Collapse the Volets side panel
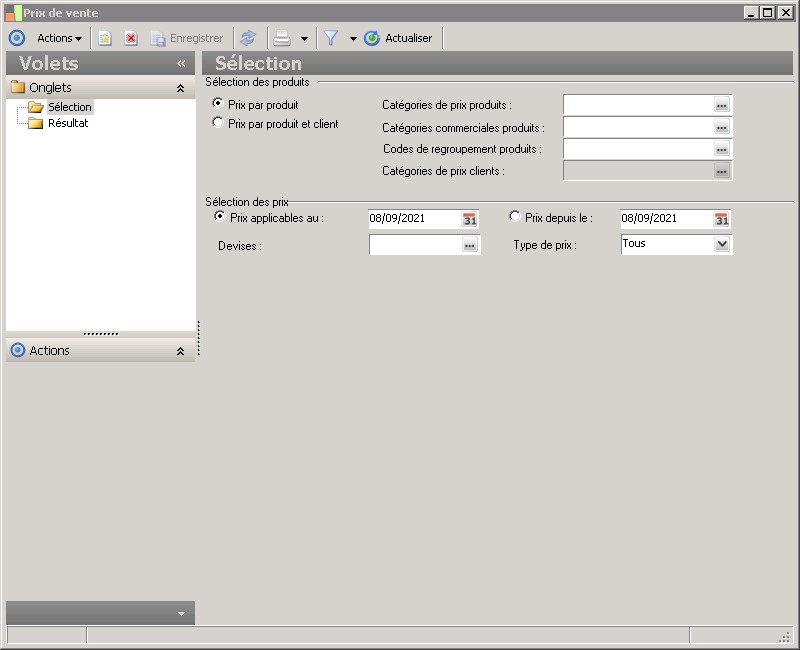 [x=181, y=63]
